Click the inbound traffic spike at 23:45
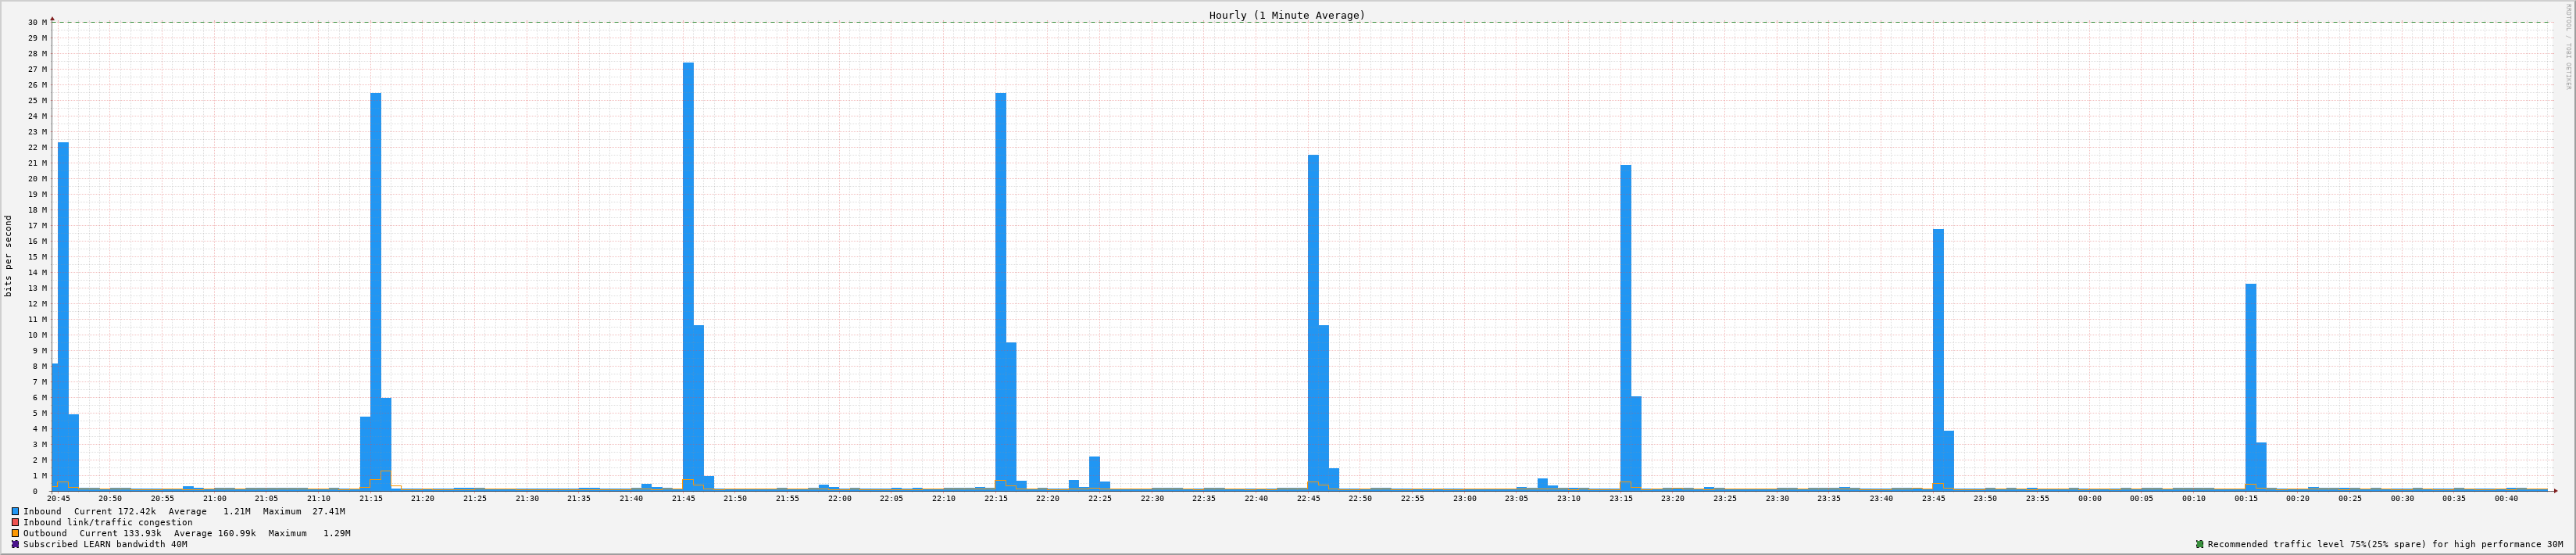Viewport: 2576px width, 555px height. click(x=1938, y=360)
